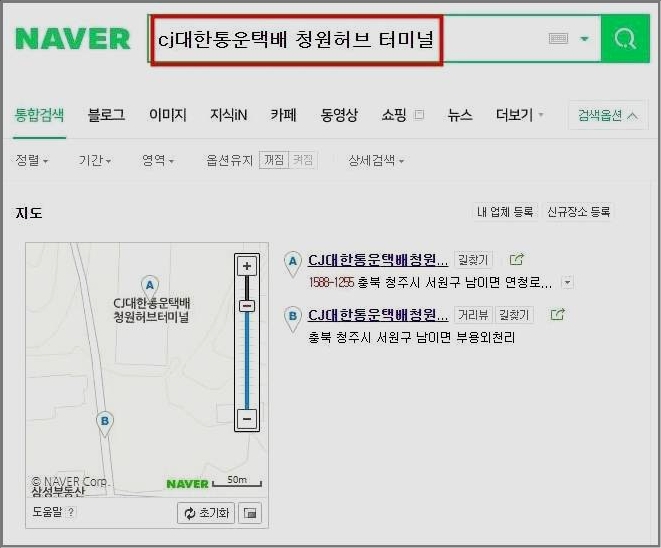Click phone number 1588-1255
This screenshot has width=661, height=548.
point(331,282)
